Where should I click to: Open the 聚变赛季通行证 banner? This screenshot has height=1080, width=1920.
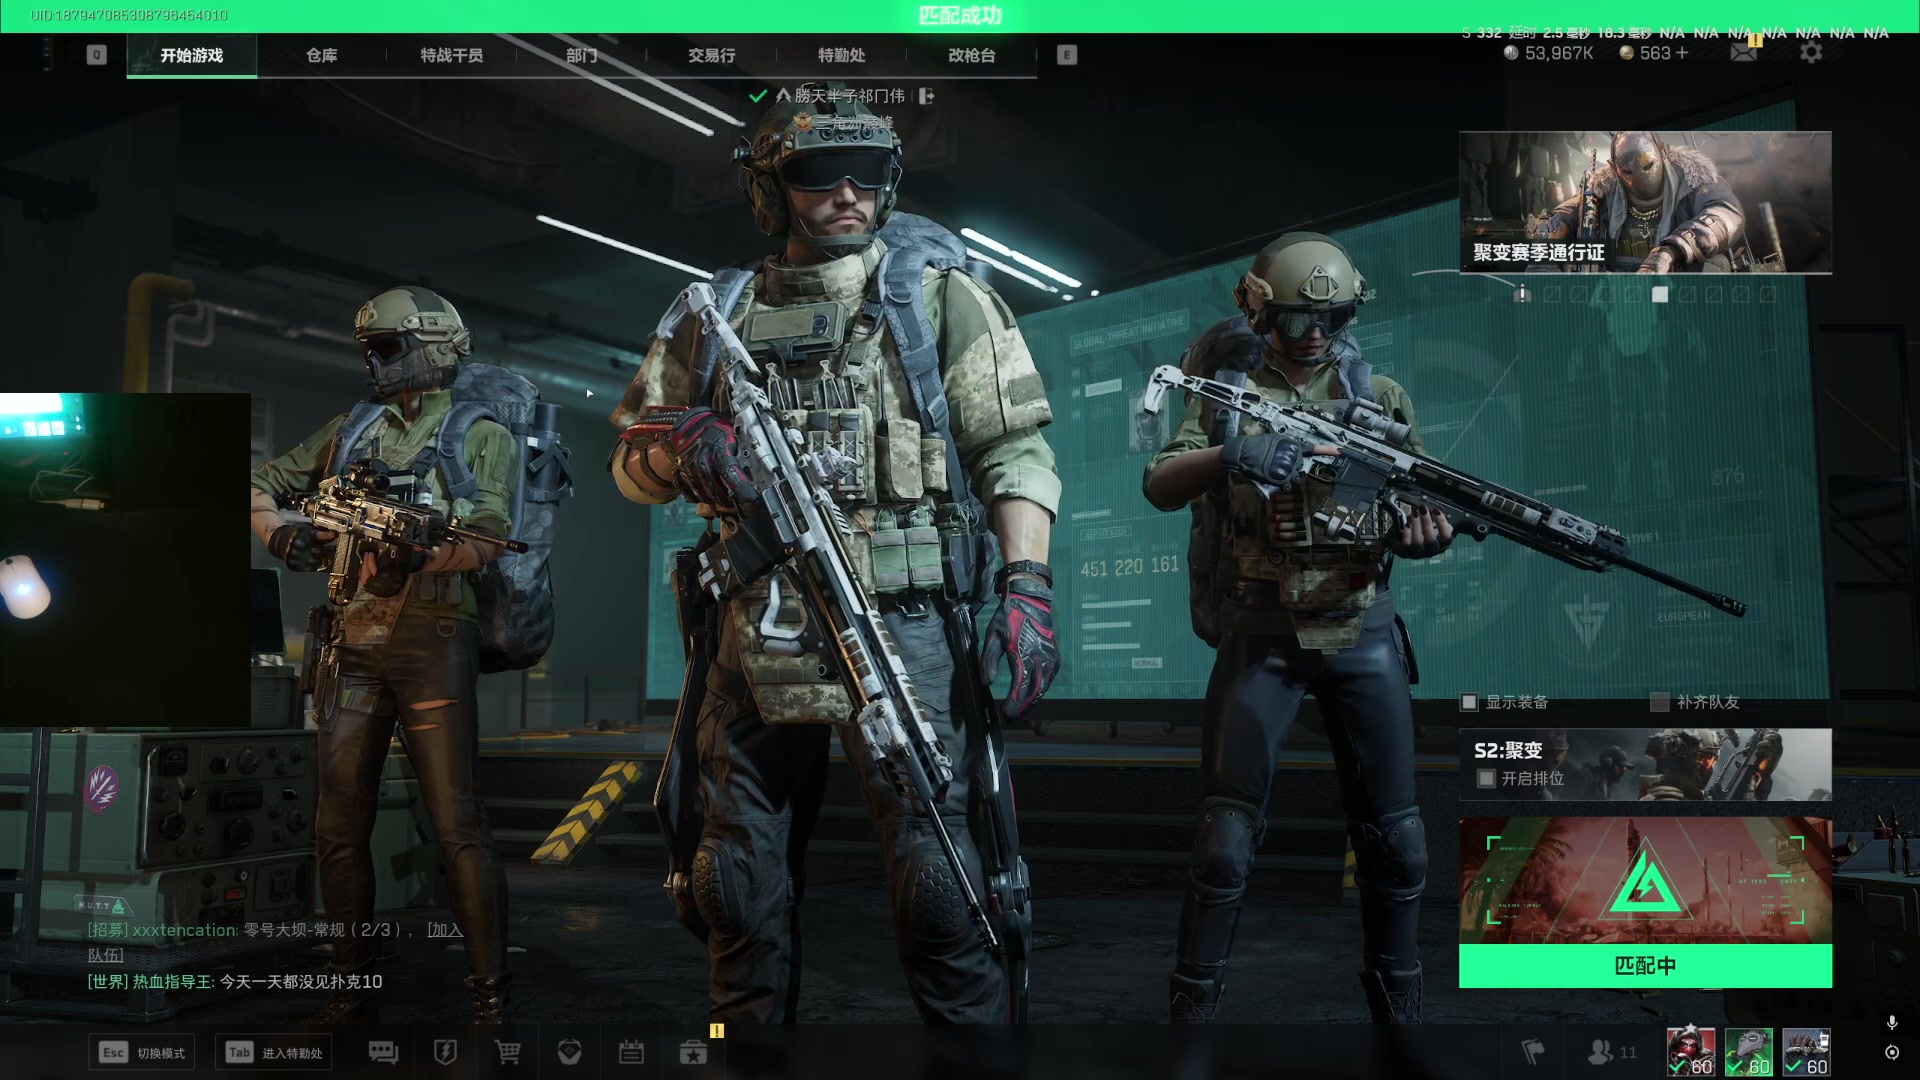pos(1645,202)
